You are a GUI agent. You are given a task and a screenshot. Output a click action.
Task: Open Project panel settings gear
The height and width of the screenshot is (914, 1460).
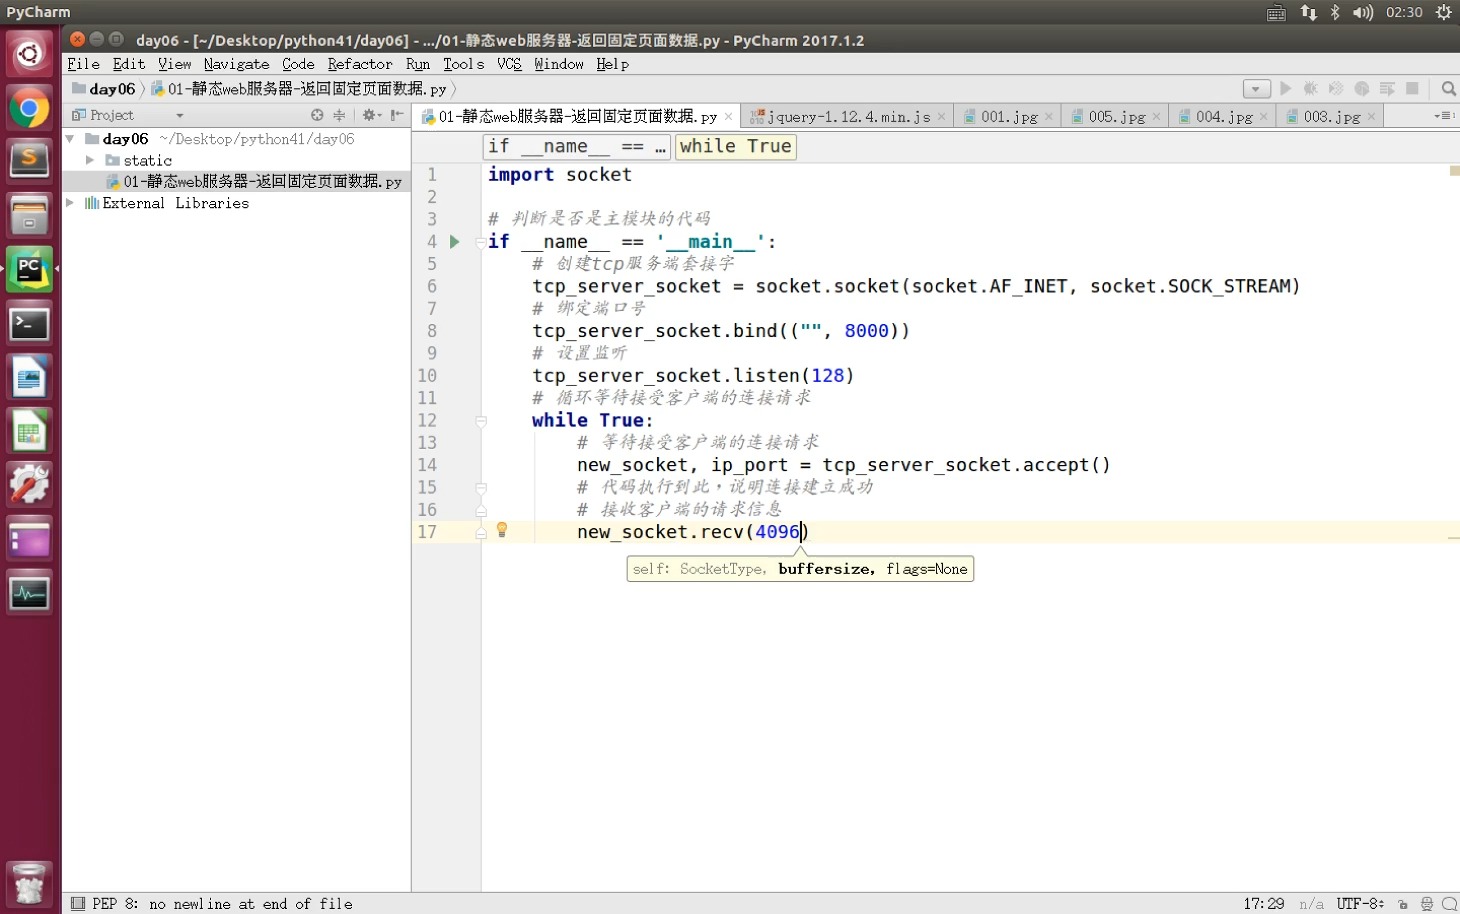pyautogui.click(x=371, y=115)
